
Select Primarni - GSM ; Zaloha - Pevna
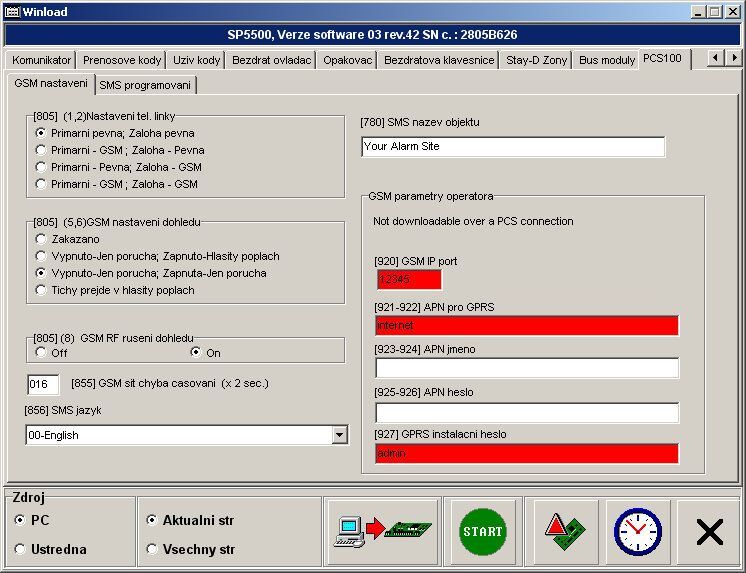(x=41, y=150)
